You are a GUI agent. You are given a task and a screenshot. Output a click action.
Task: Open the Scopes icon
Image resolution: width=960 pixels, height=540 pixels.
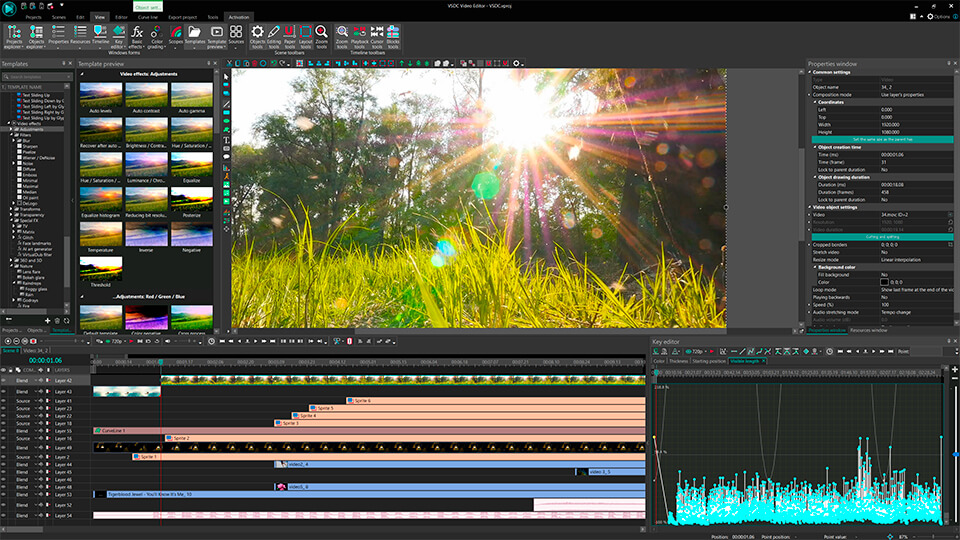176,36
